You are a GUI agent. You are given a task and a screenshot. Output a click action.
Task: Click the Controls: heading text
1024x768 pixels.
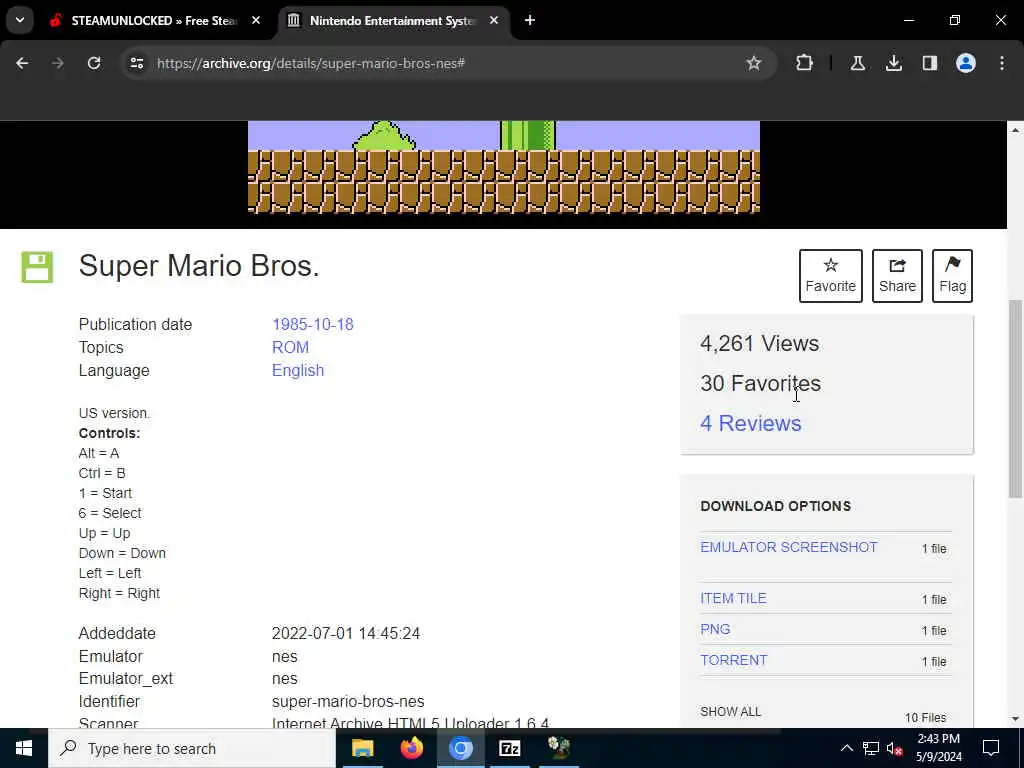click(109, 433)
